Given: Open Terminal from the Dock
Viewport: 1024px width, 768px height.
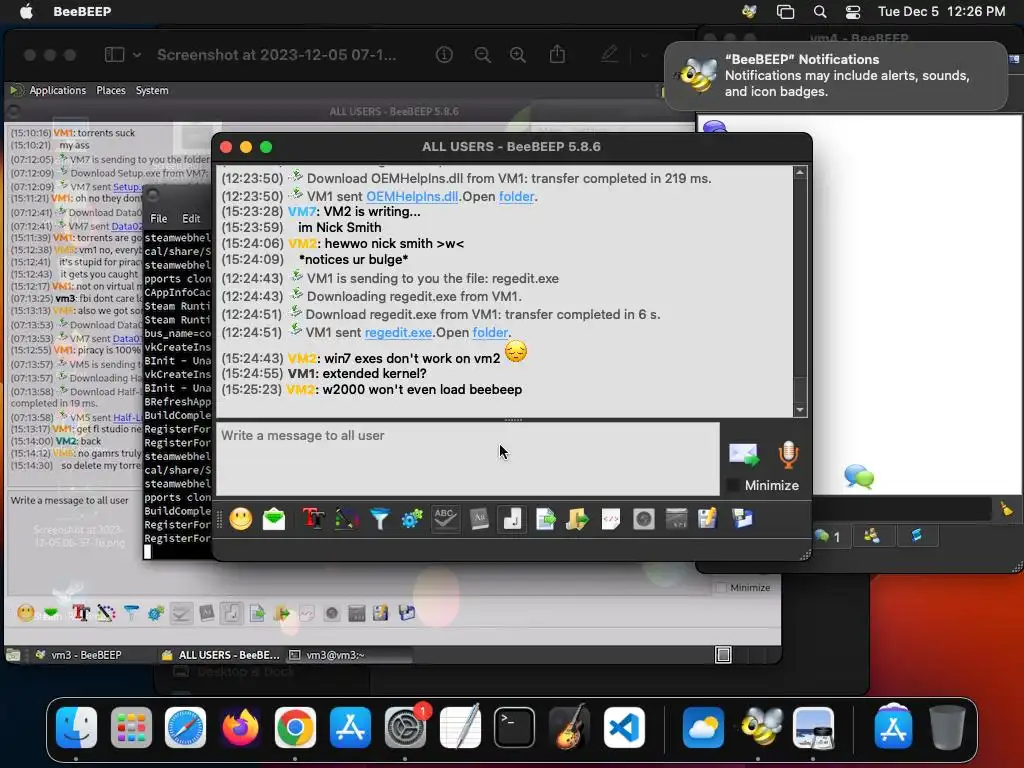Looking at the screenshot, I should (x=515, y=727).
